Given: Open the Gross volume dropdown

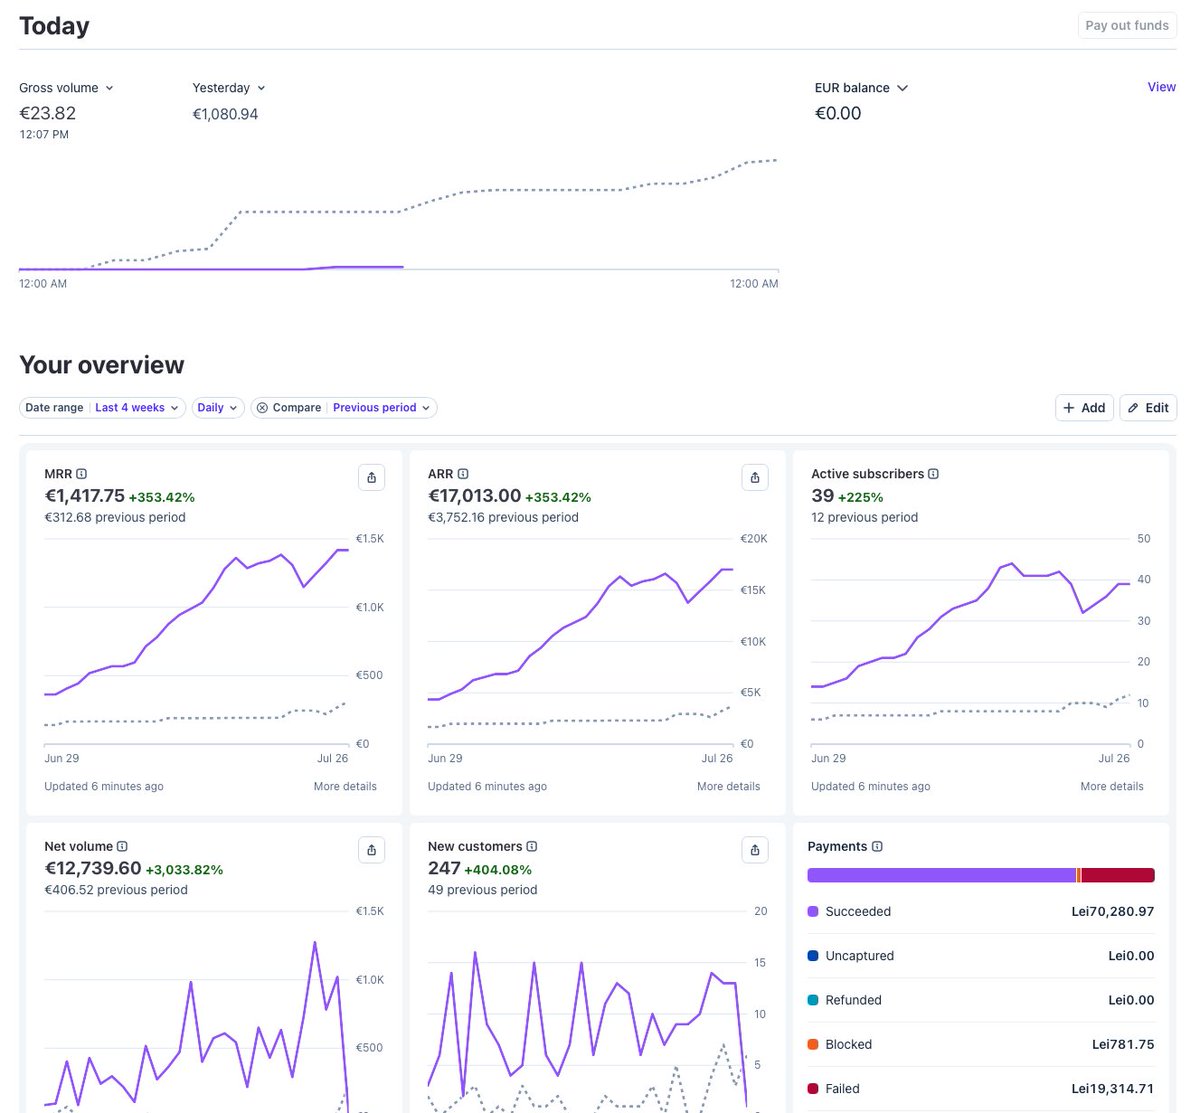Looking at the screenshot, I should [x=66, y=88].
